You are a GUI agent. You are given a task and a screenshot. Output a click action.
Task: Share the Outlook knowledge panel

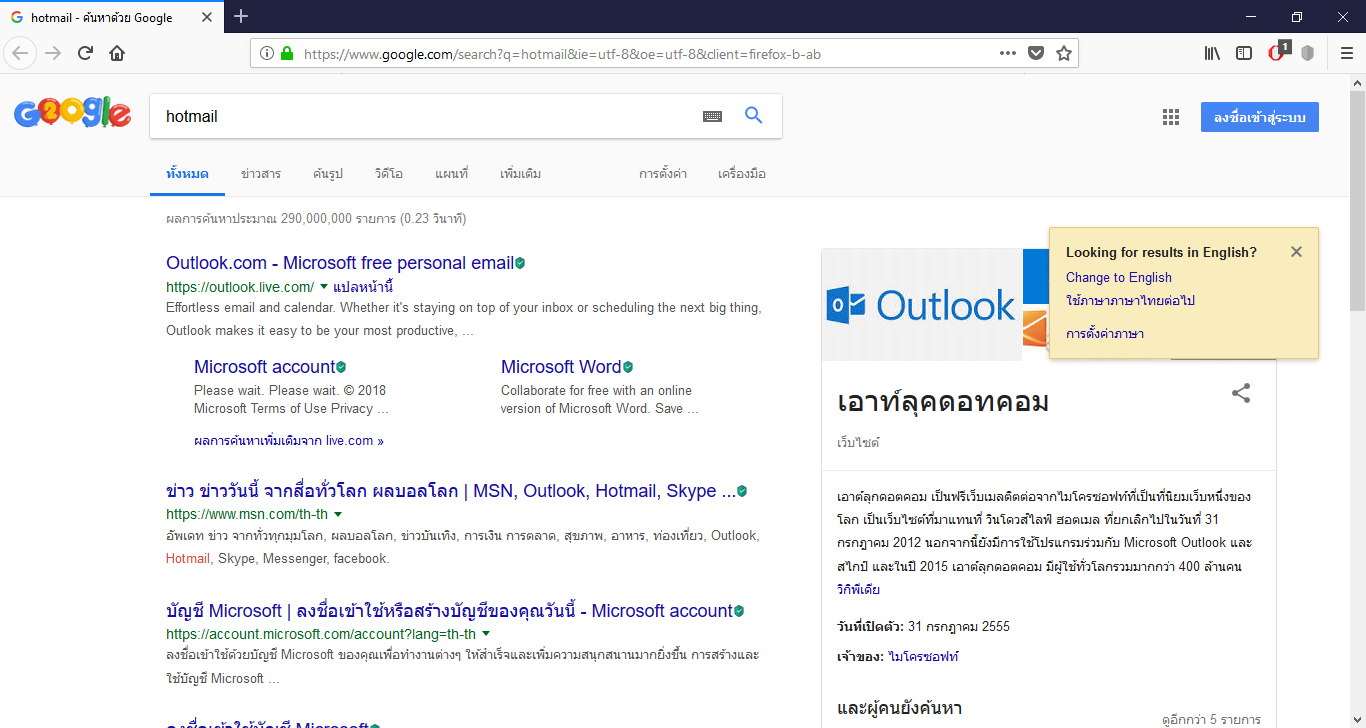(1240, 394)
